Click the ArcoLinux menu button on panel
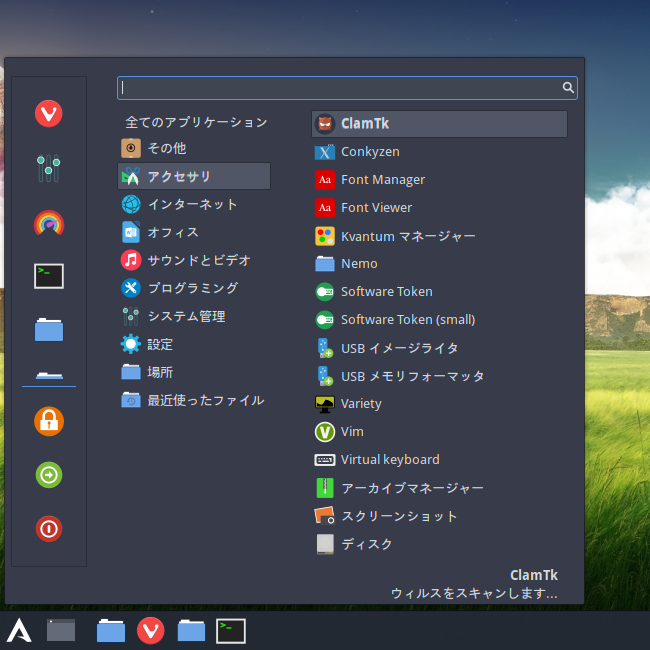The image size is (650, 650). click(19, 631)
